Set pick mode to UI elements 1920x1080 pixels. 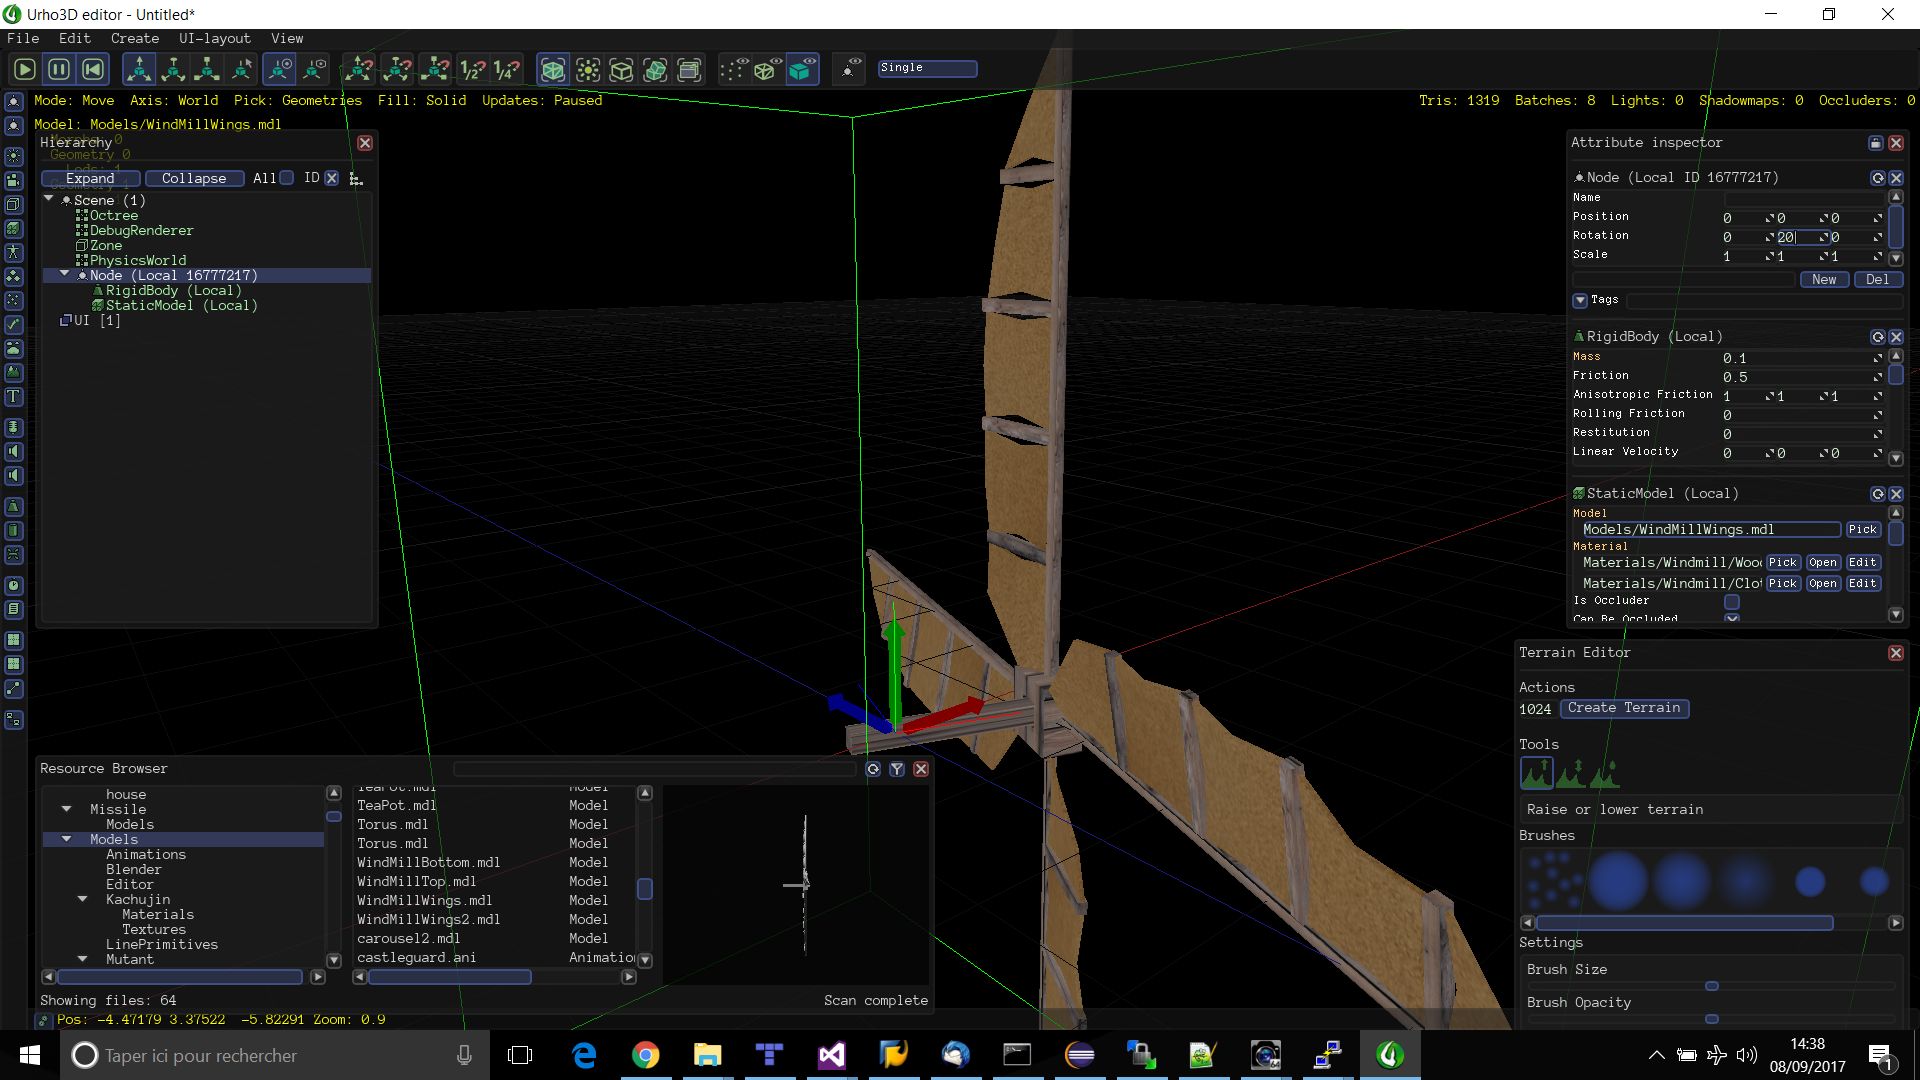[689, 69]
